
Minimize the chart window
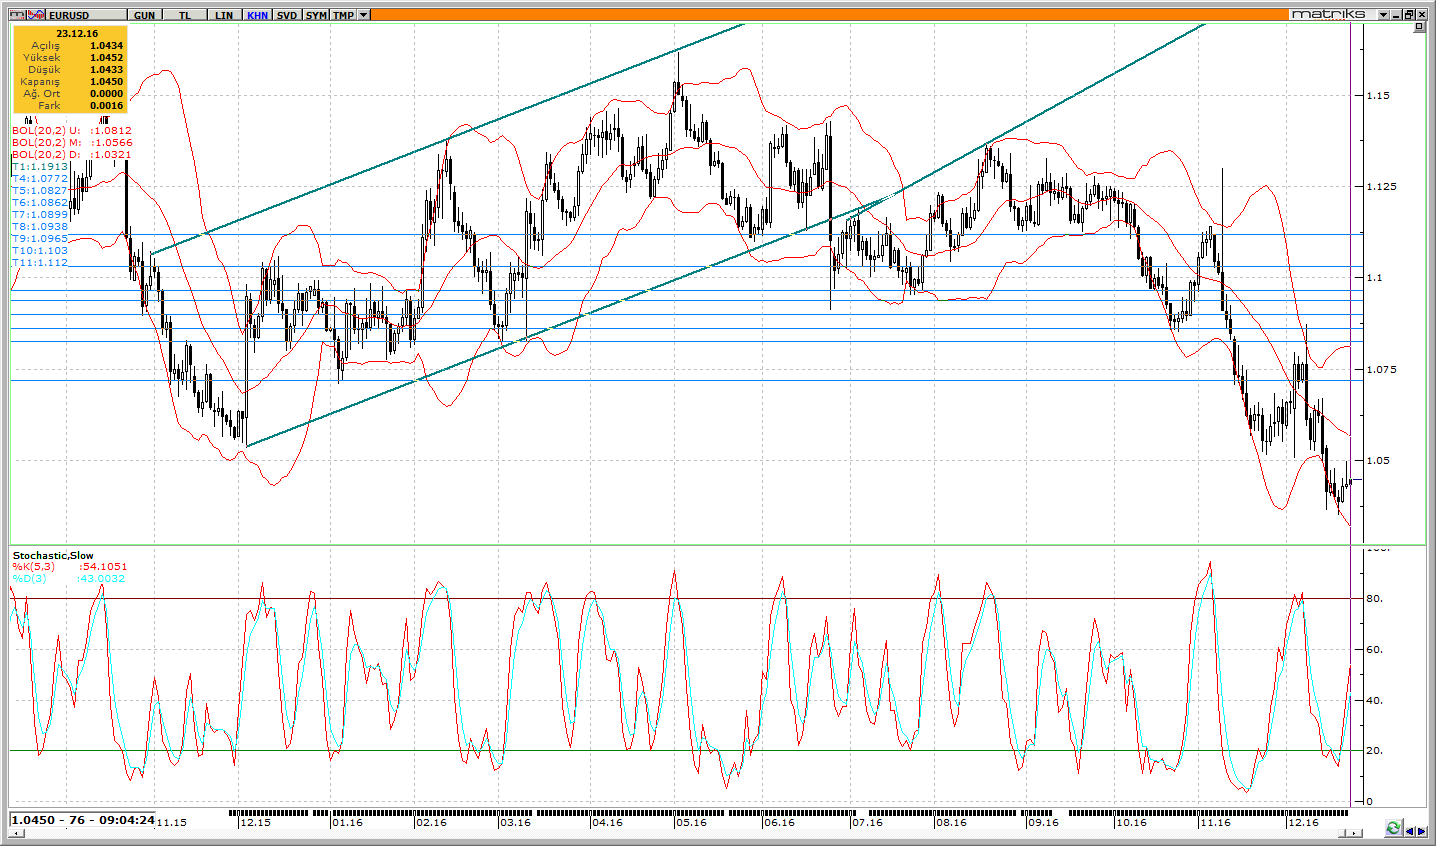tap(1397, 15)
